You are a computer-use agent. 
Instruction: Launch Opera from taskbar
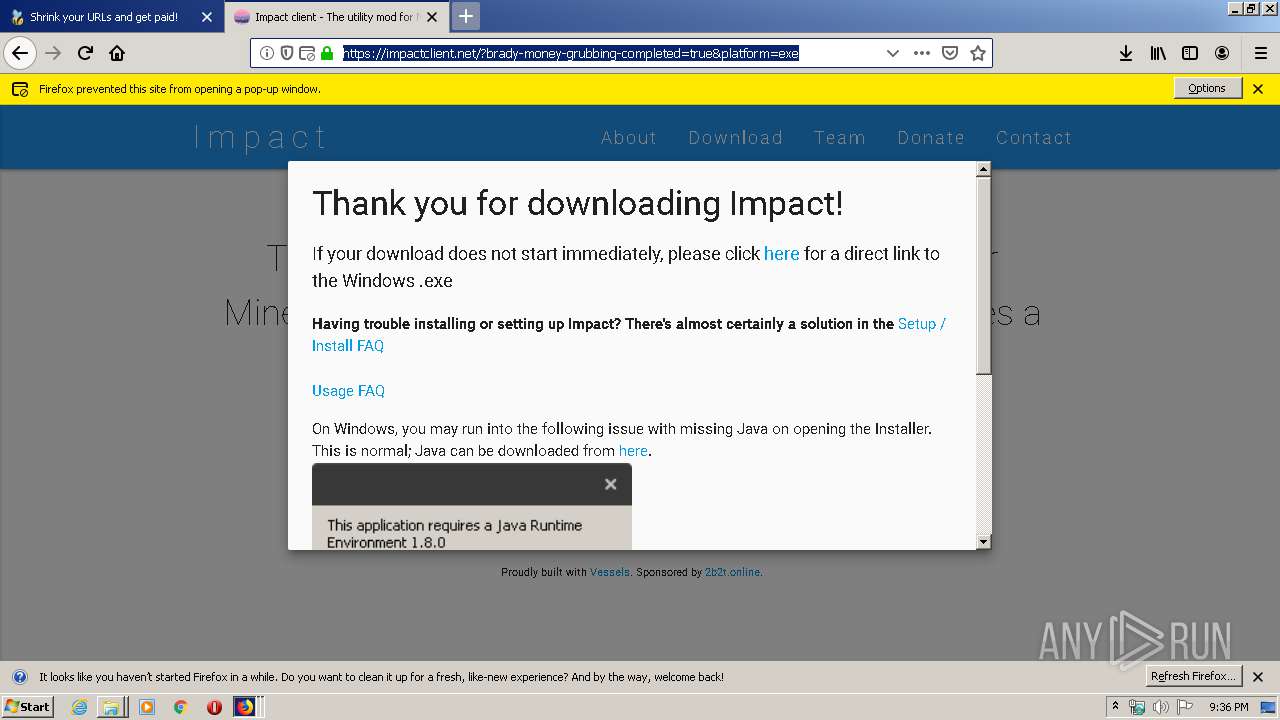pyautogui.click(x=214, y=707)
